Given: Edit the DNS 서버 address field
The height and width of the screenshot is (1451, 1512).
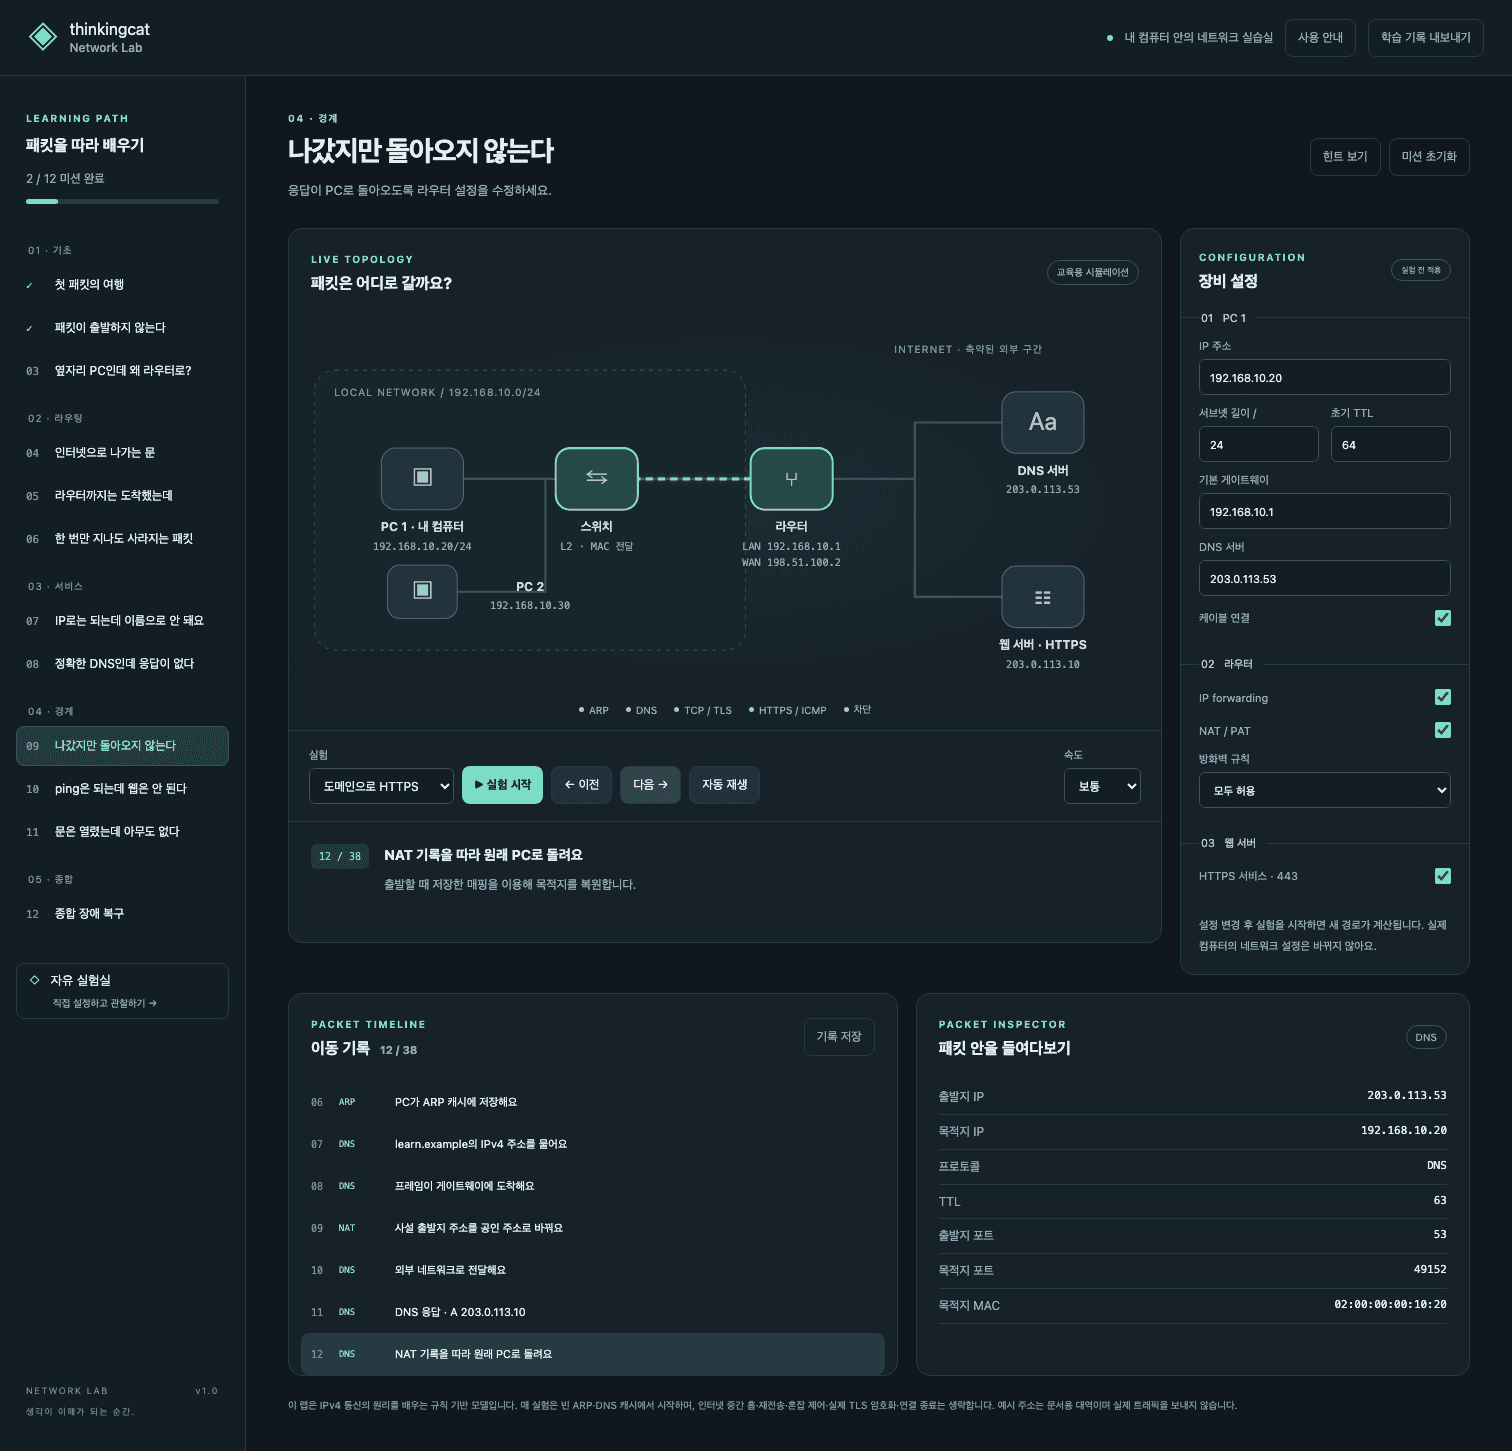Looking at the screenshot, I should point(1324,578).
